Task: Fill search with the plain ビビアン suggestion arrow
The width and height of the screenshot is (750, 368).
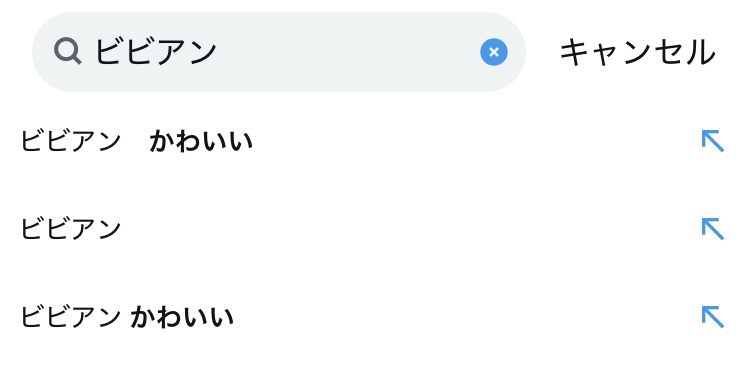Action: (713, 229)
